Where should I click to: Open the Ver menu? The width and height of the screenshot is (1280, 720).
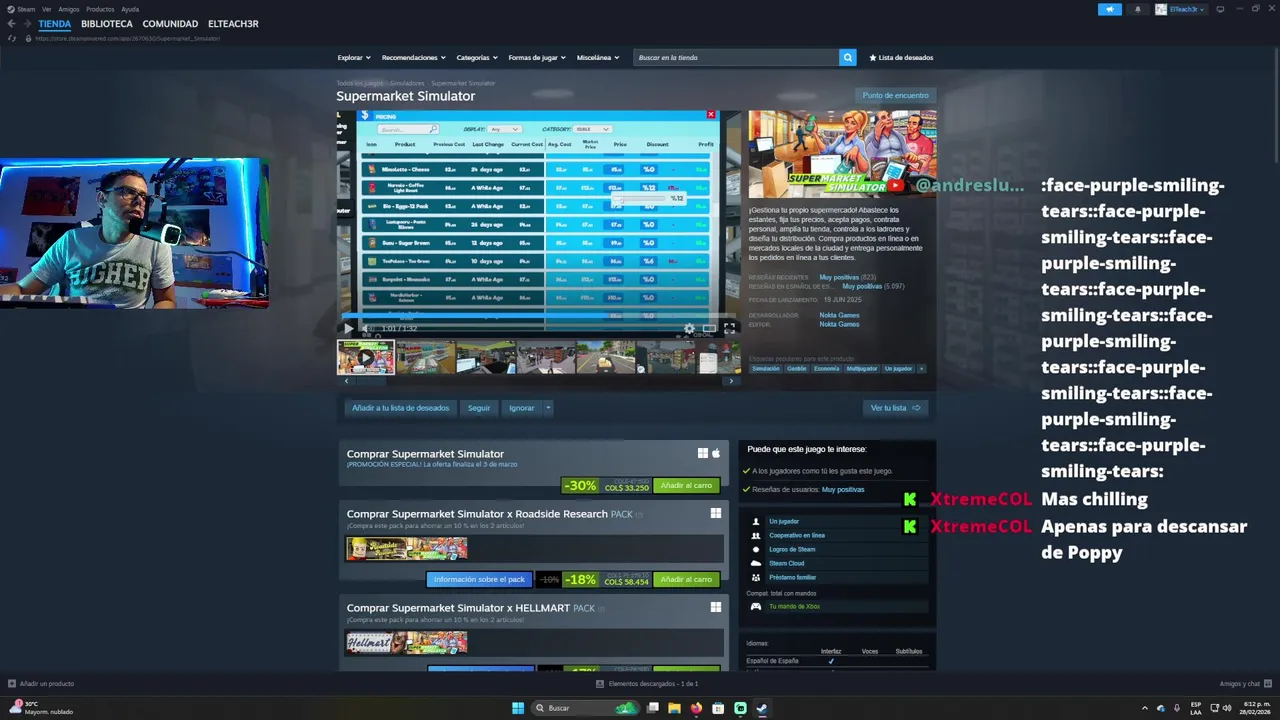coord(47,9)
